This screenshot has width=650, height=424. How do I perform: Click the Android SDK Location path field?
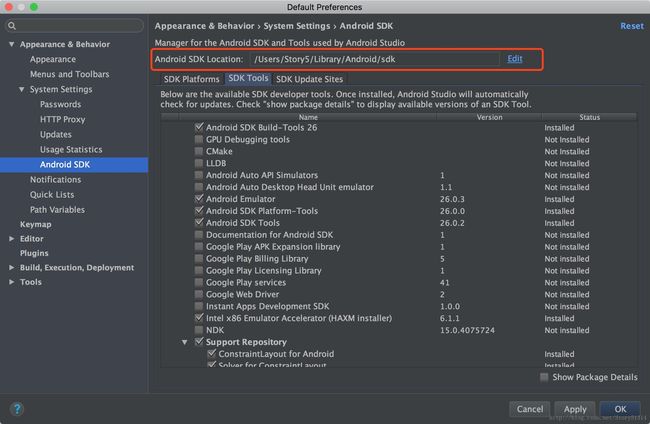click(374, 59)
